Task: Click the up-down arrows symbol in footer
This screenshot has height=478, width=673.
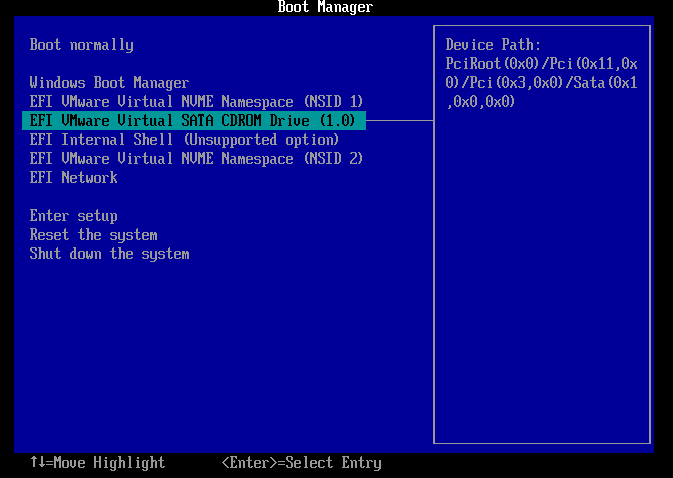Action: point(37,463)
